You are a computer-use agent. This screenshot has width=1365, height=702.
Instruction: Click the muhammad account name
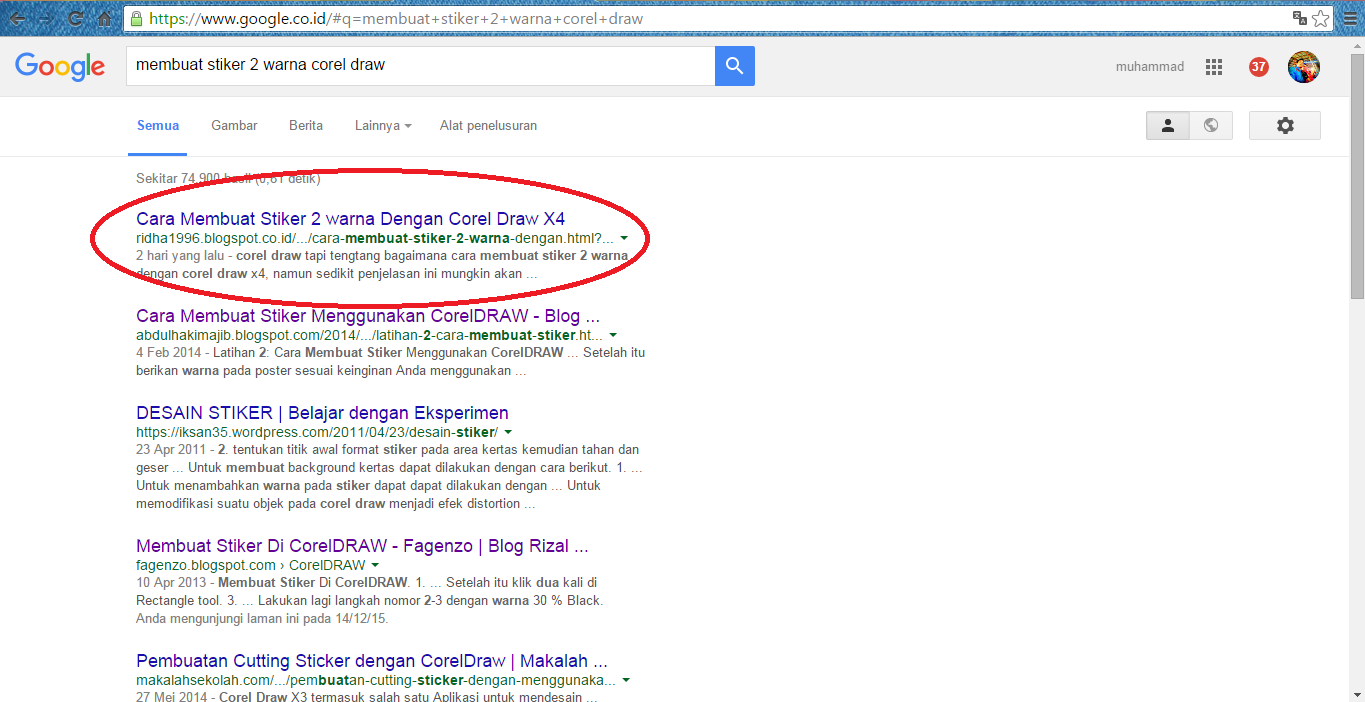tap(1150, 67)
